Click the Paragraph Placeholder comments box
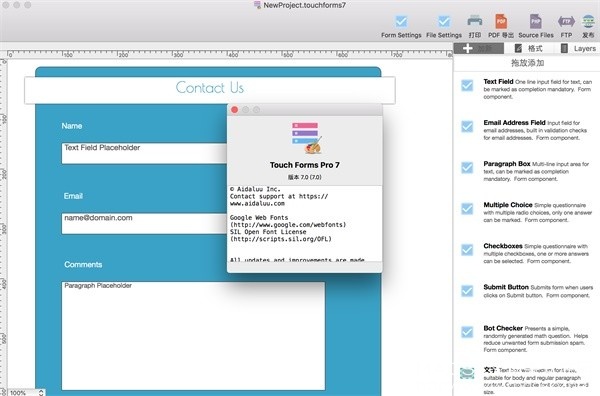The height and width of the screenshot is (396, 600). [193, 336]
